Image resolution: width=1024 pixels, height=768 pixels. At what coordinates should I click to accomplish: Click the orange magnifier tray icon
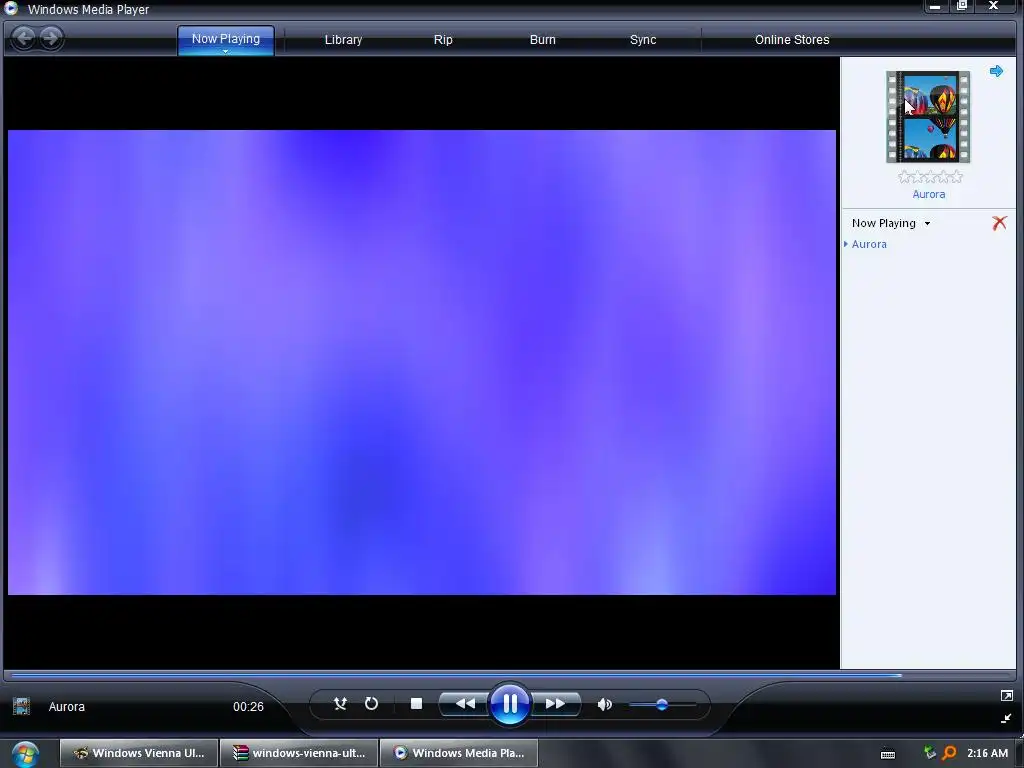(949, 753)
